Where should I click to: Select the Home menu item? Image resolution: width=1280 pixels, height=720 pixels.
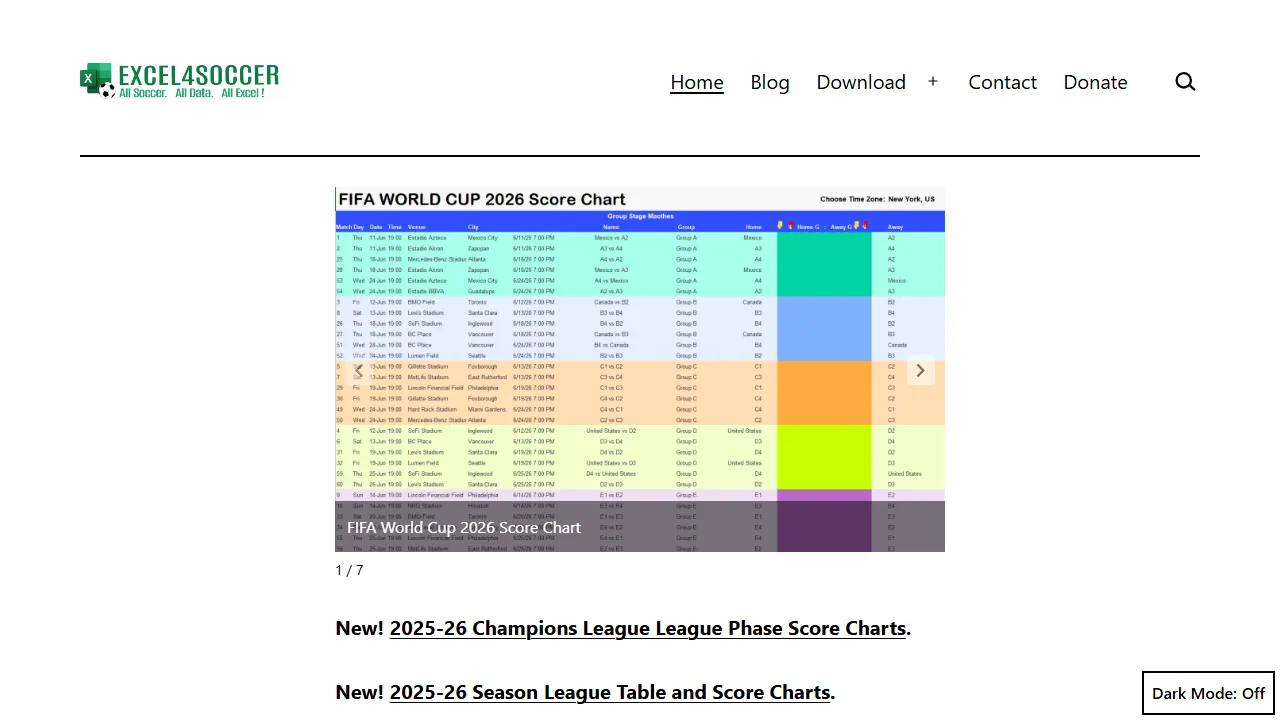pyautogui.click(x=696, y=82)
